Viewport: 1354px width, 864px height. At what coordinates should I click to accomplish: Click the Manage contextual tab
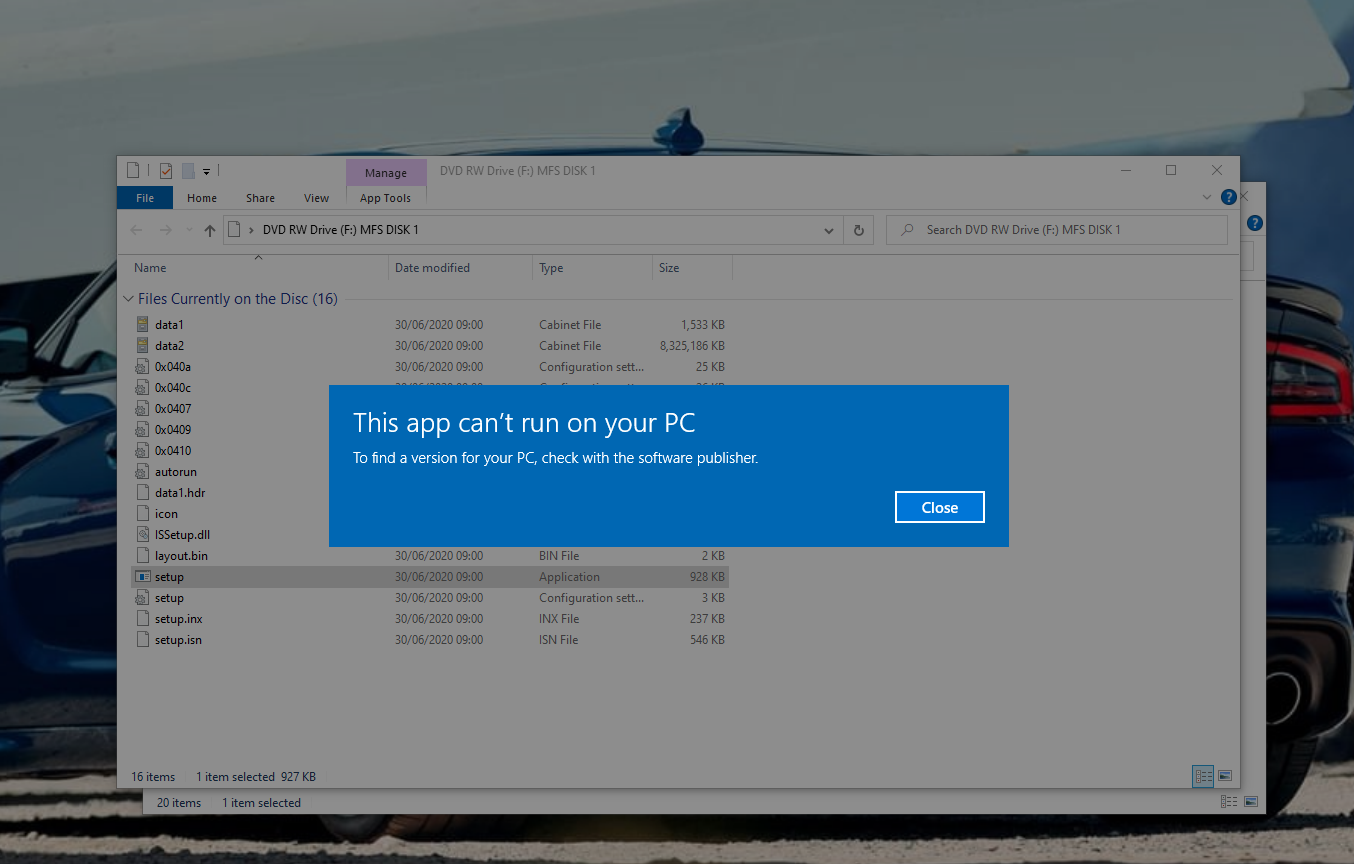point(385,173)
